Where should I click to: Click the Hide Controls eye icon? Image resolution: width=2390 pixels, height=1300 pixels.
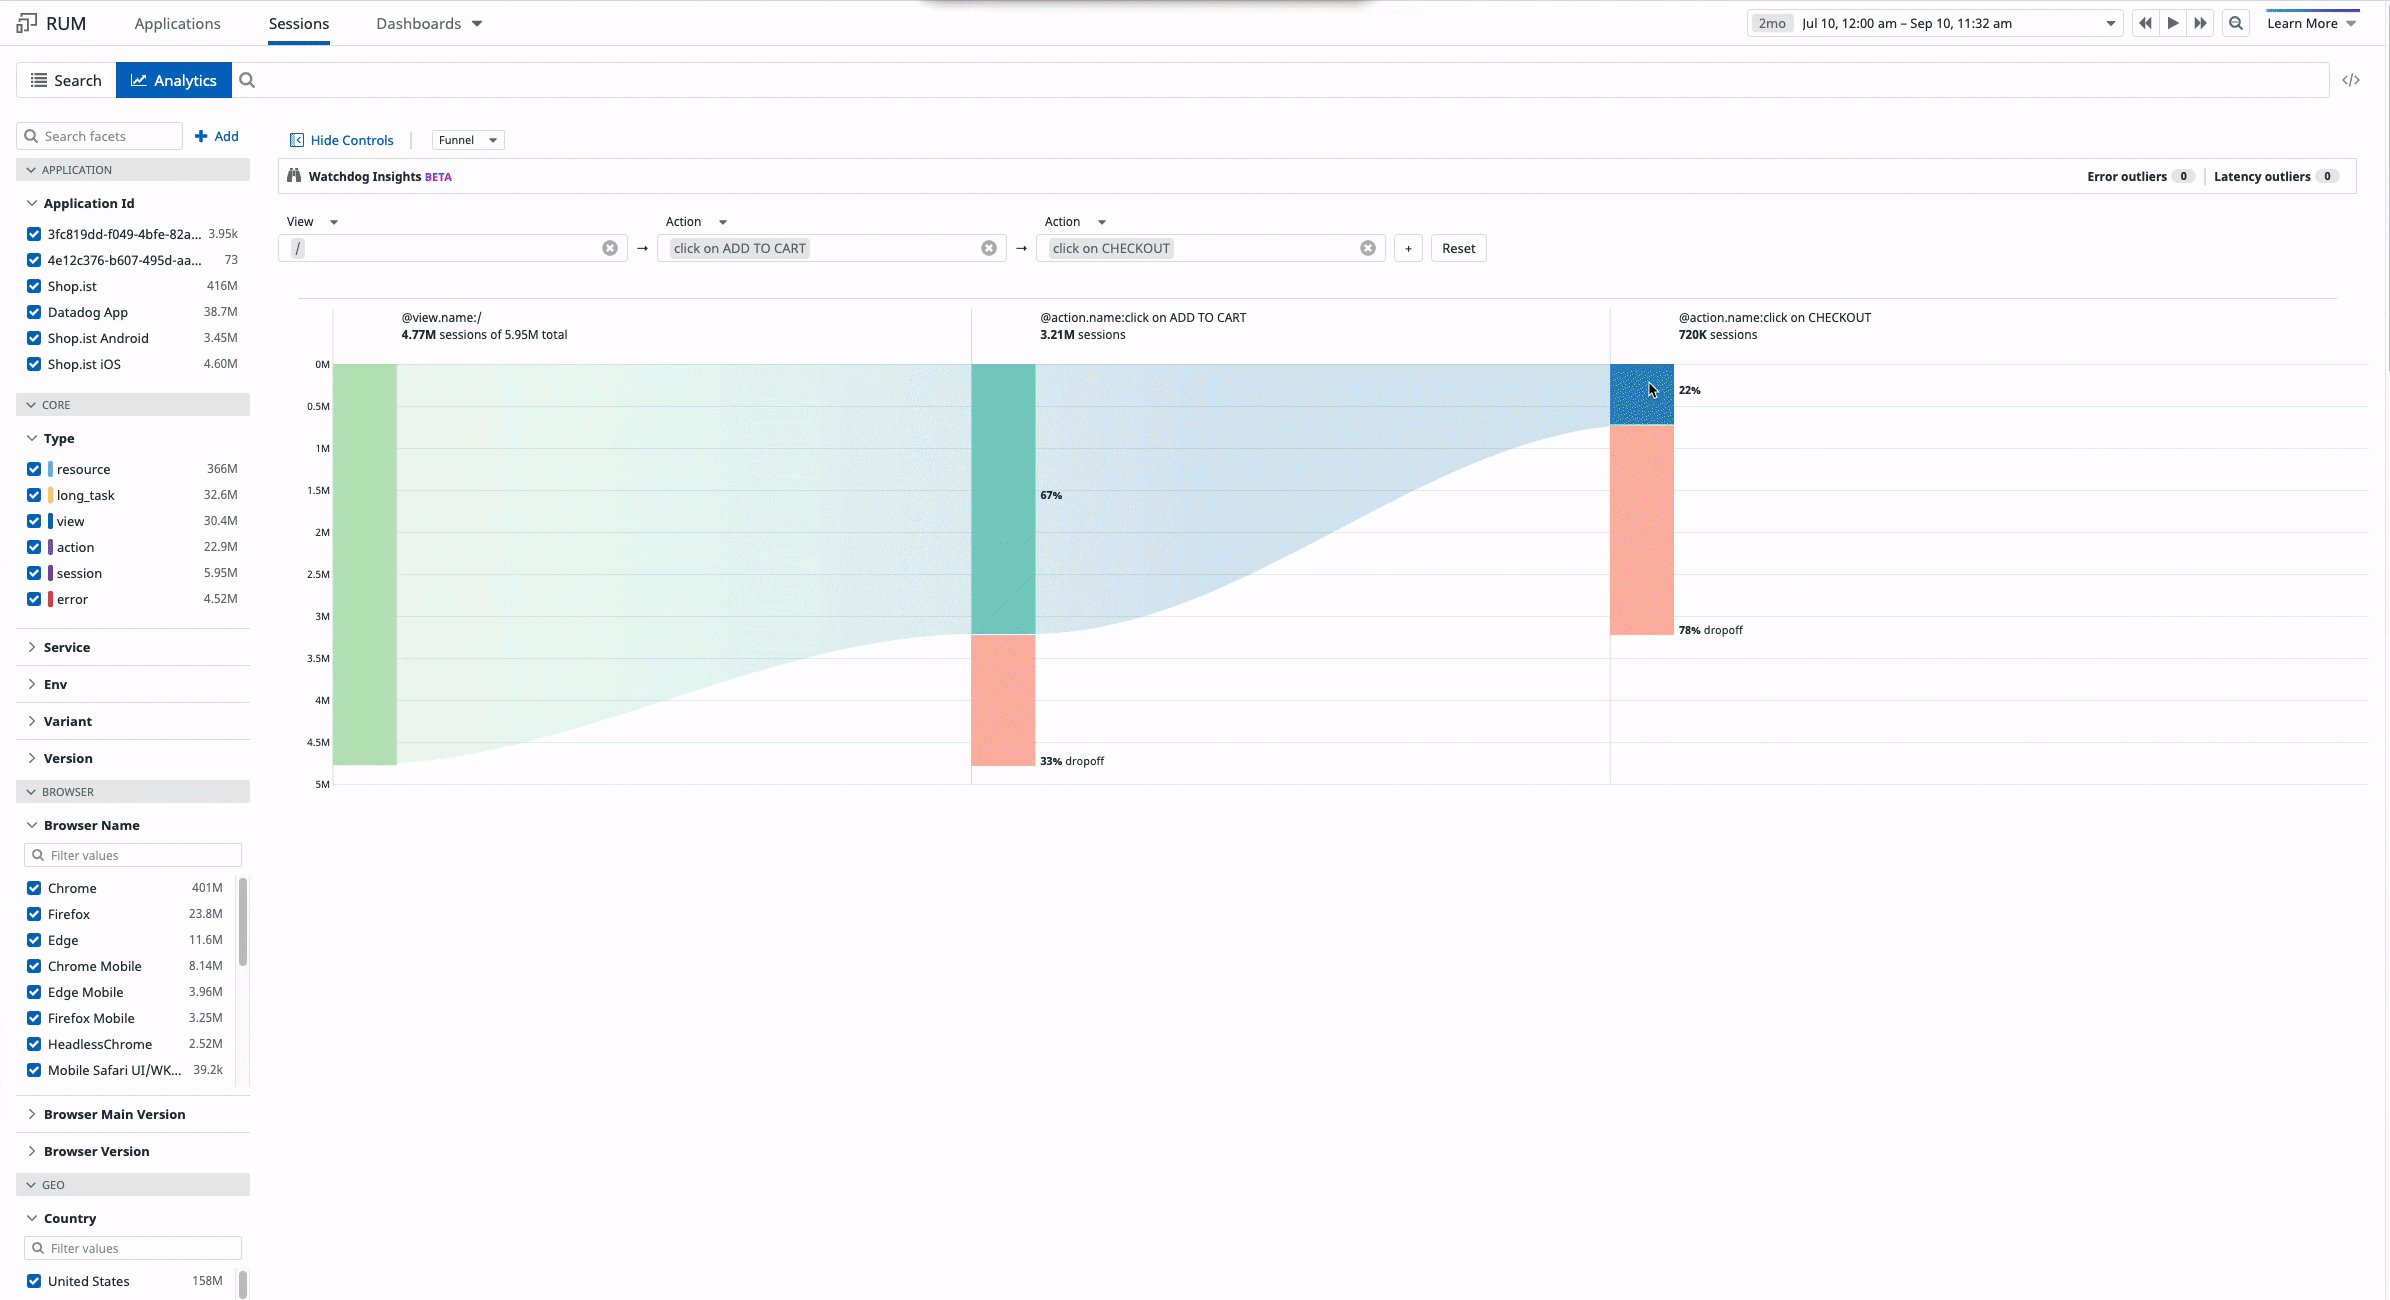click(298, 139)
